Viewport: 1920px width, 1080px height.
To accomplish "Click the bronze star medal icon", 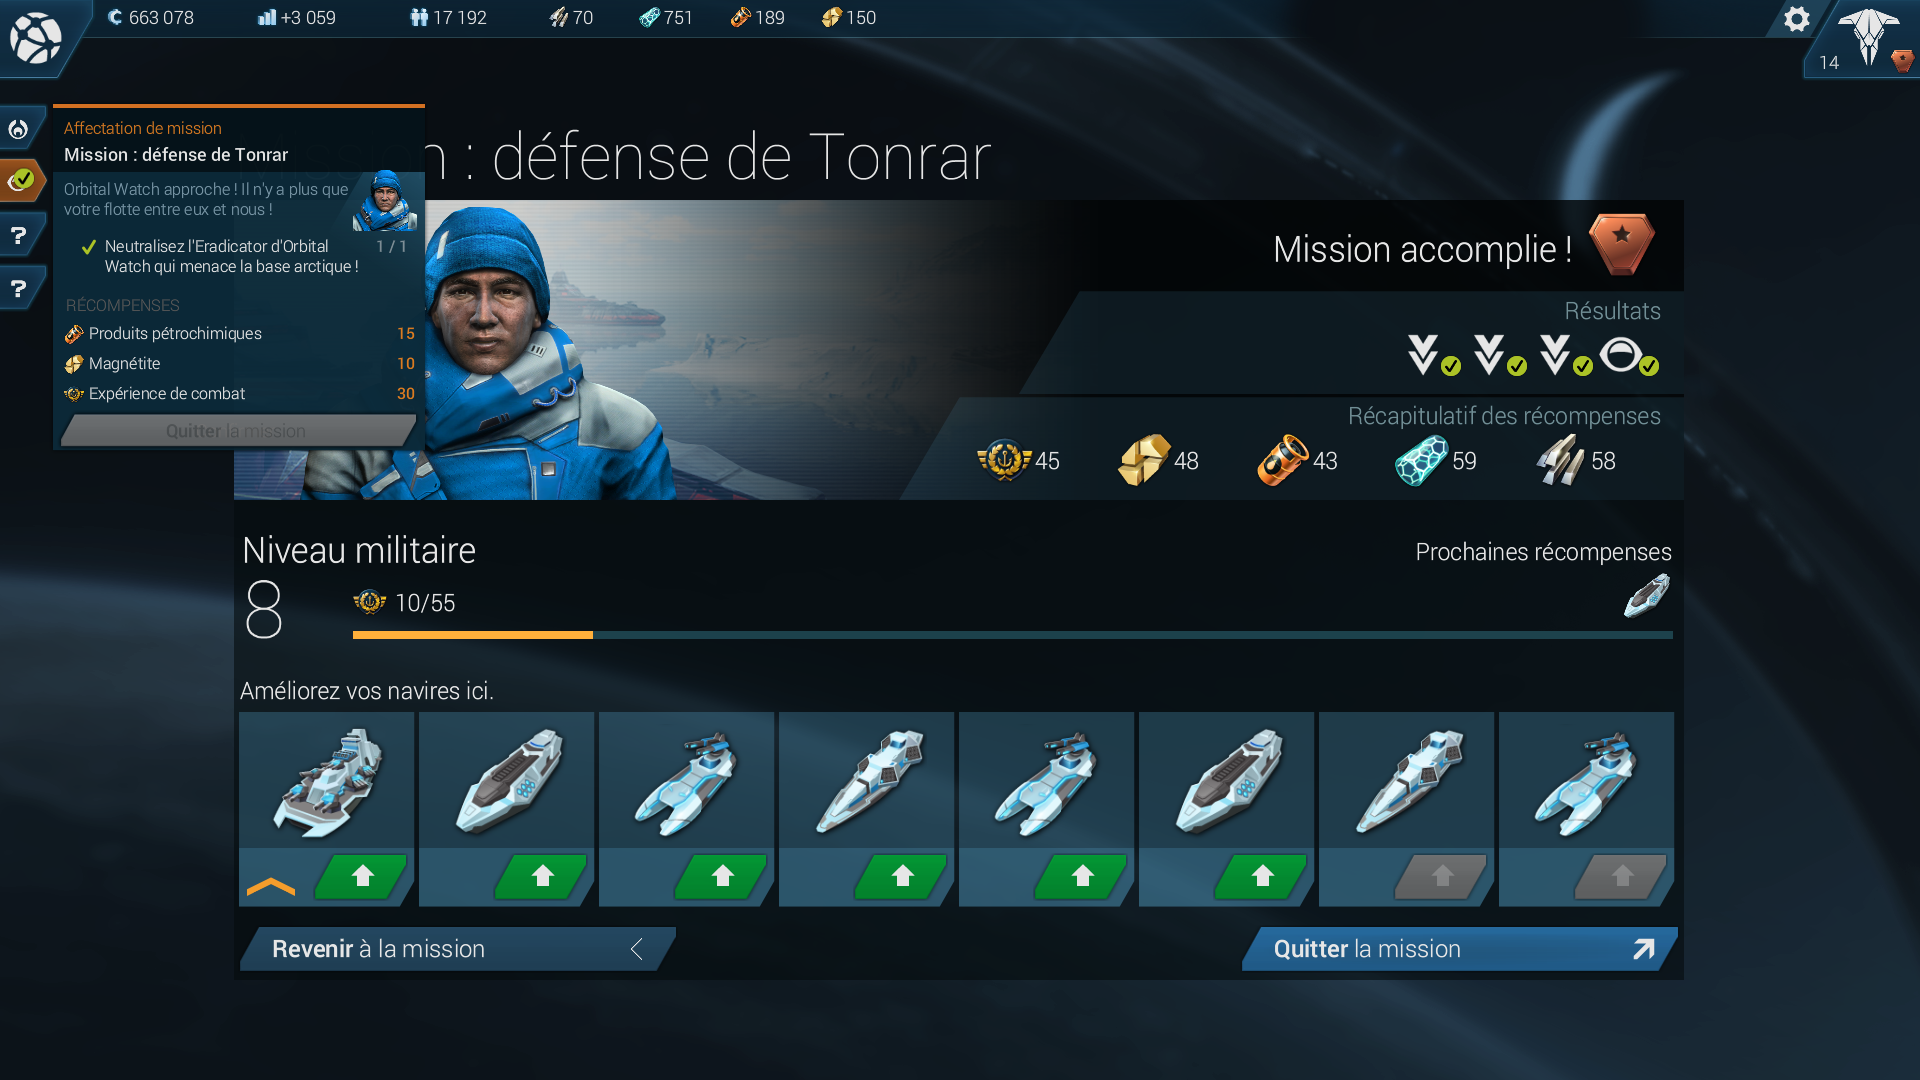I will pos(1621,244).
